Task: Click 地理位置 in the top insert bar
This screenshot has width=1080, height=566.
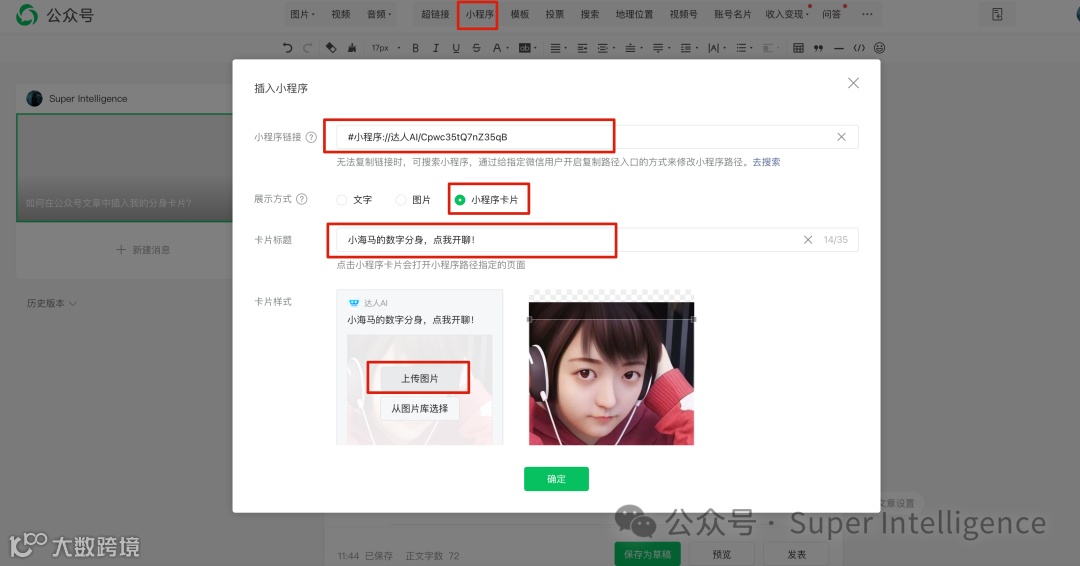Action: click(x=634, y=14)
